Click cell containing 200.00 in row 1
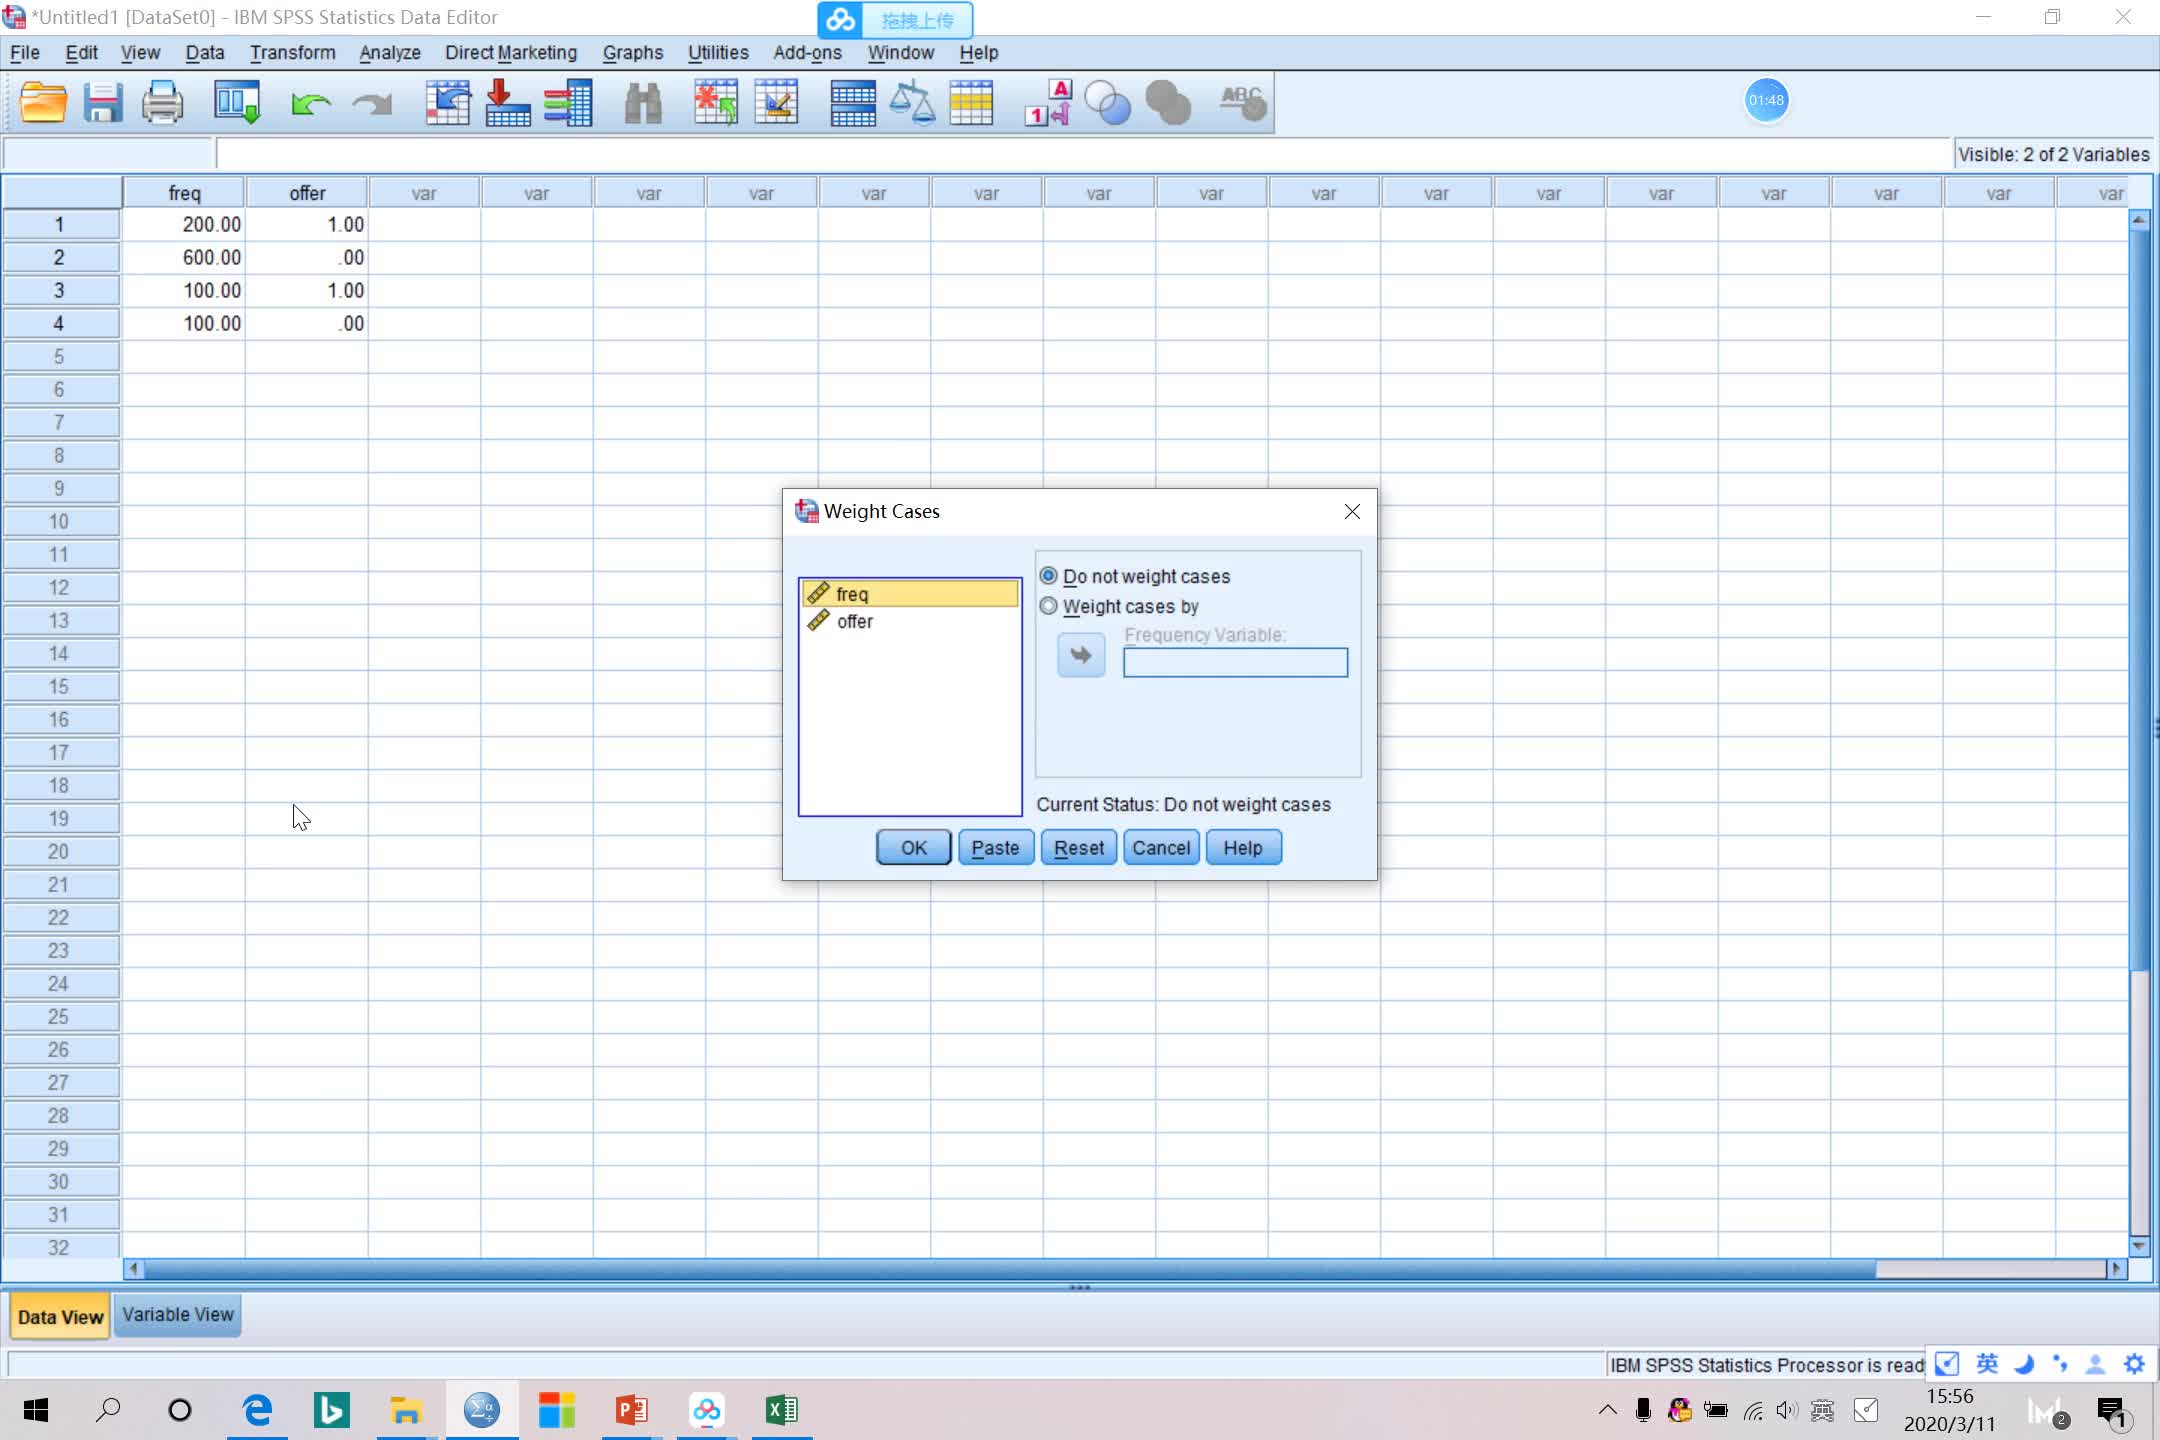This screenshot has height=1440, width=2160. click(x=184, y=224)
